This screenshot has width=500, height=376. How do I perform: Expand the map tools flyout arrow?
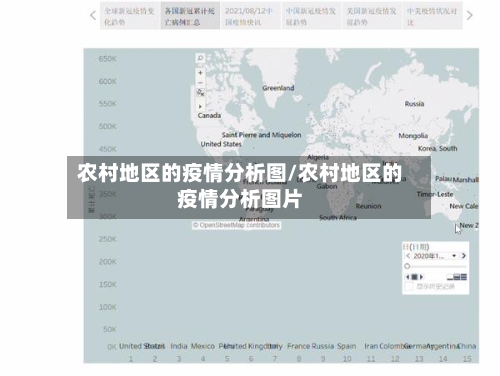[x=200, y=106]
